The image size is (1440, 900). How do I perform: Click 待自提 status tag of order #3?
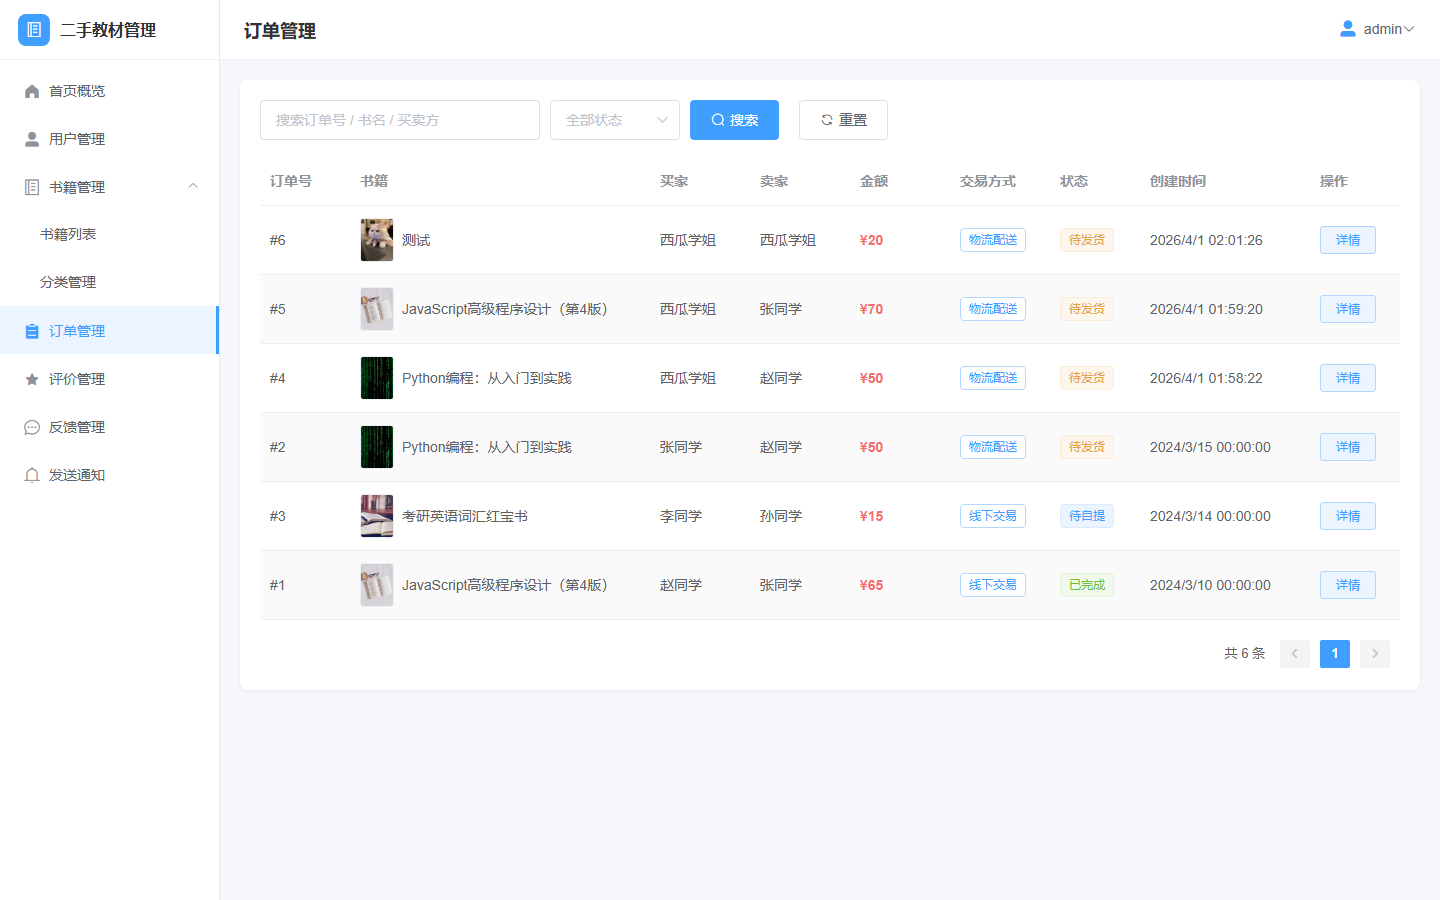point(1087,516)
